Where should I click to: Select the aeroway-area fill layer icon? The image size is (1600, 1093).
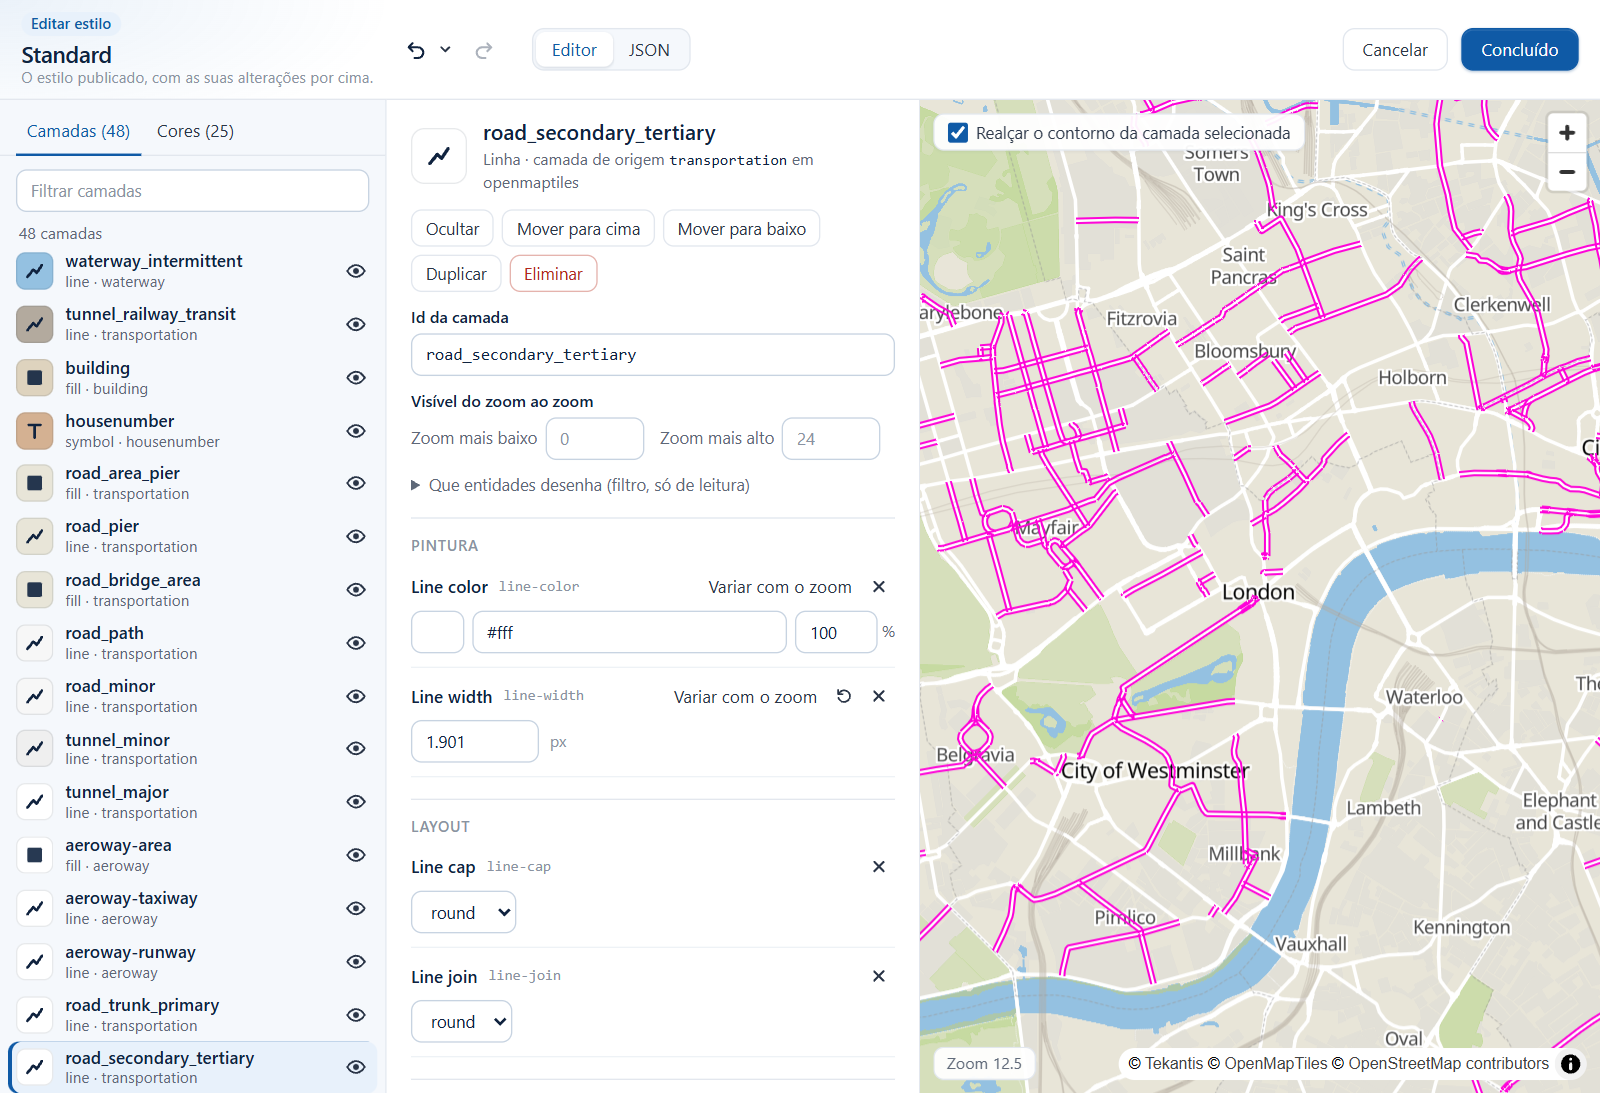coord(35,855)
